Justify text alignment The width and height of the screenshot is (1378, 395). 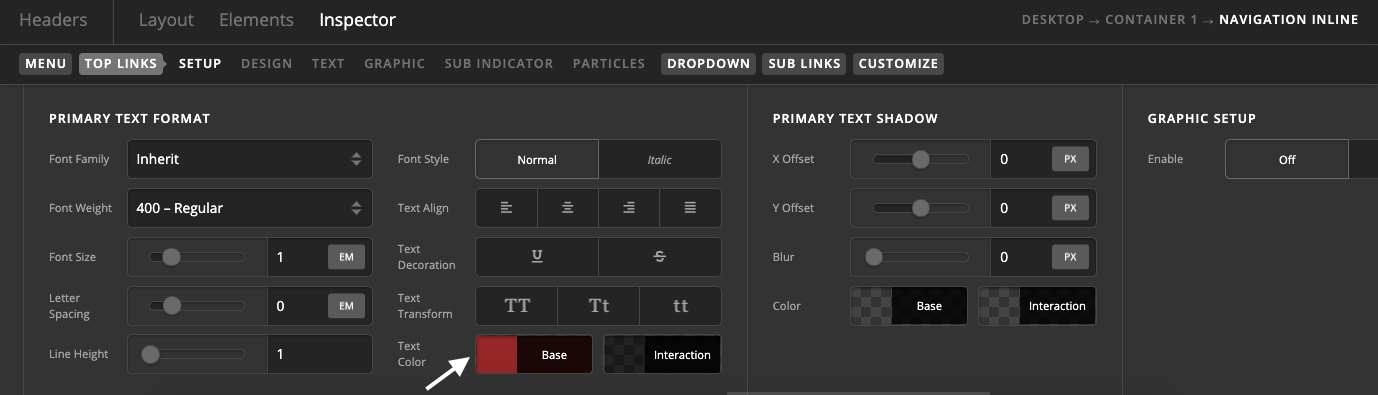click(x=690, y=208)
